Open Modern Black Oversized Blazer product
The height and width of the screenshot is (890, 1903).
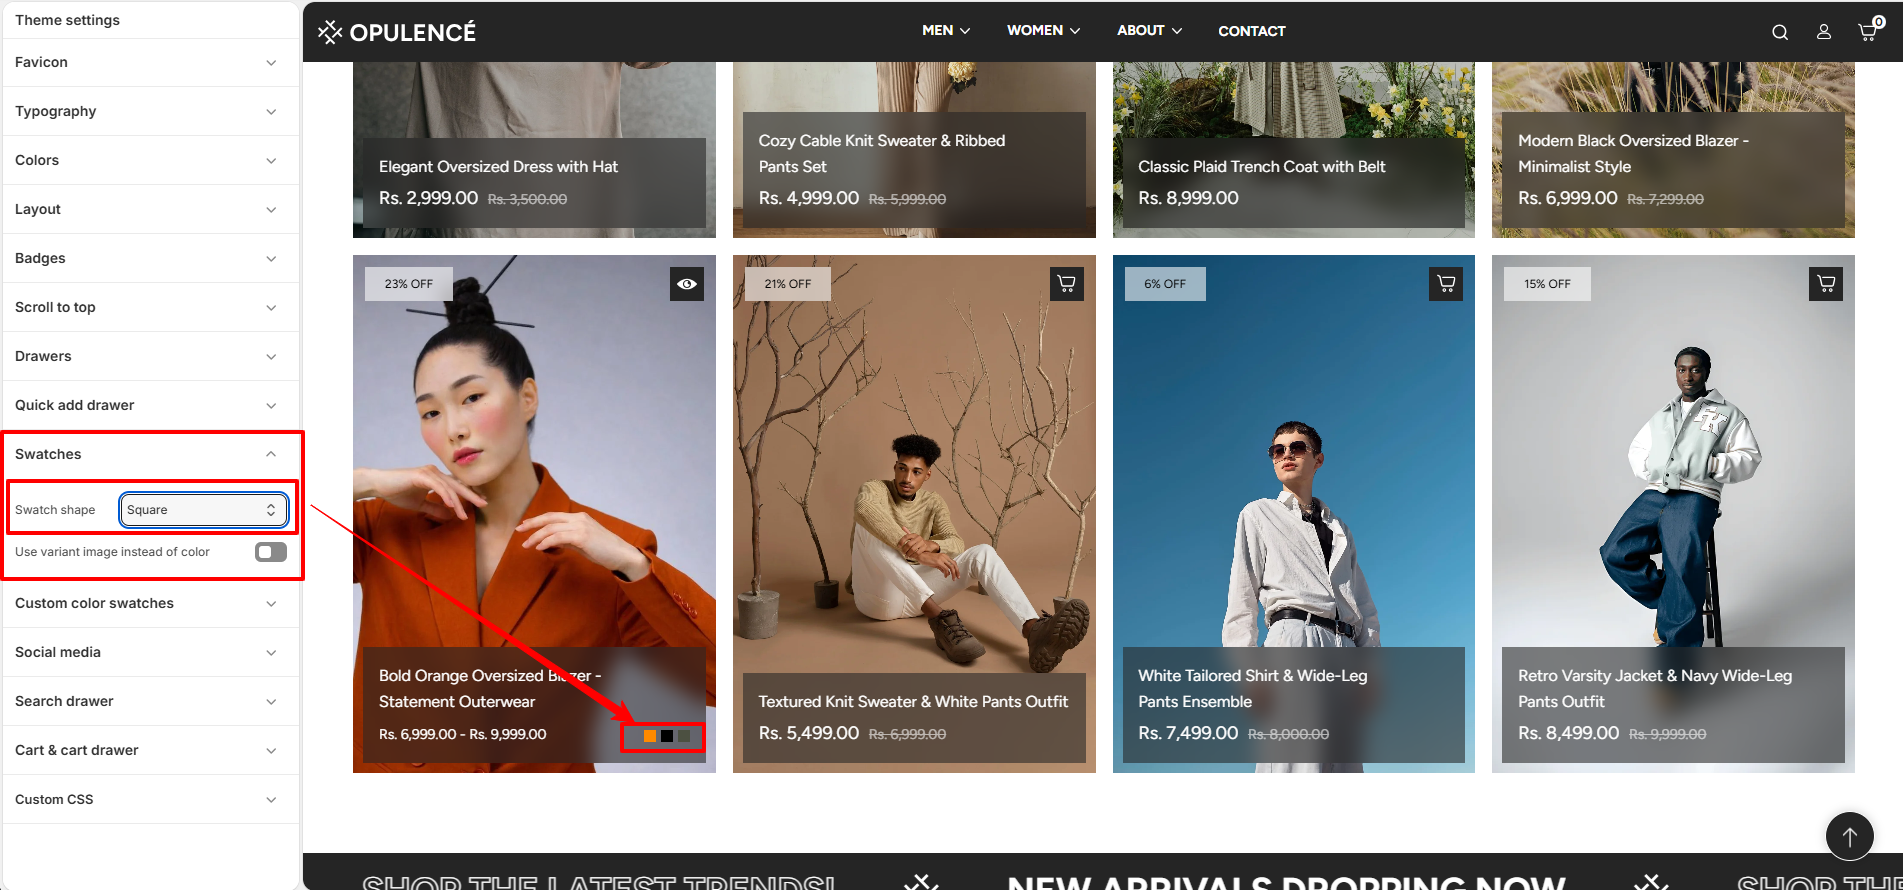pyautogui.click(x=1633, y=154)
